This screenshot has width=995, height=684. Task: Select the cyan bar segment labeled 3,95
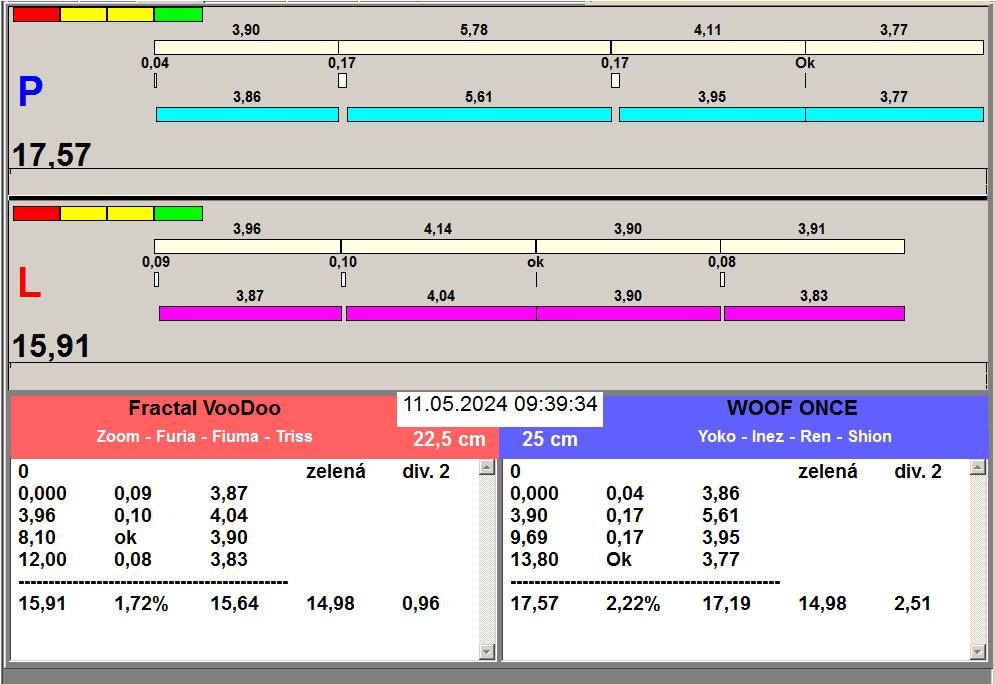[x=712, y=114]
